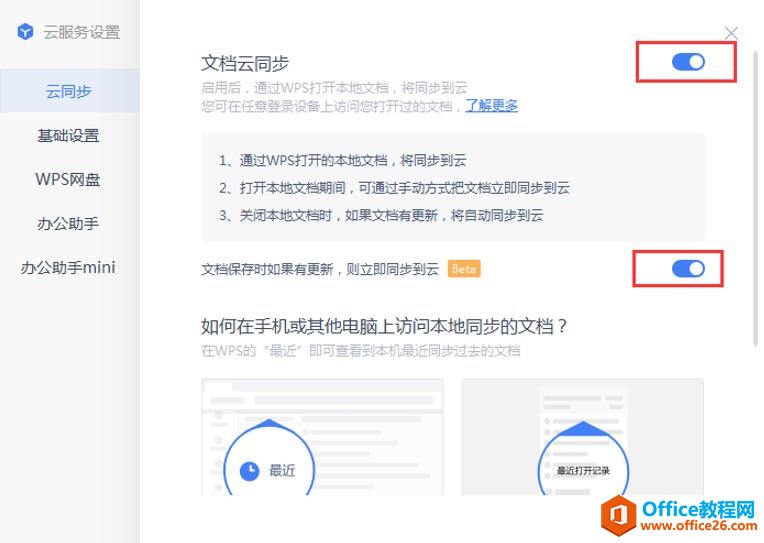
Task: Click the clock icon beside 最近
Action: pyautogui.click(x=249, y=470)
